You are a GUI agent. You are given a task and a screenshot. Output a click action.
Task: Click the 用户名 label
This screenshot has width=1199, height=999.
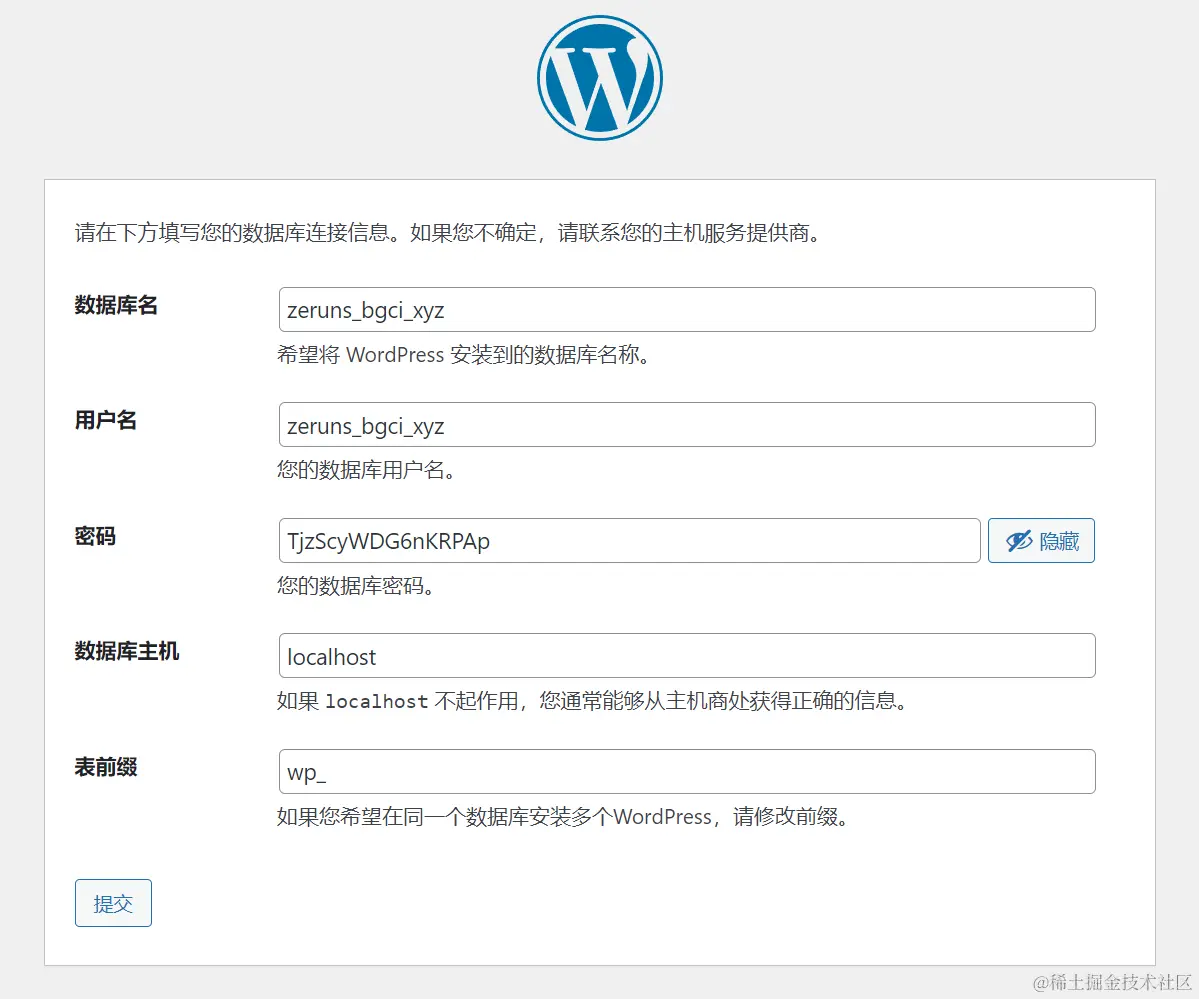pyautogui.click(x=106, y=420)
